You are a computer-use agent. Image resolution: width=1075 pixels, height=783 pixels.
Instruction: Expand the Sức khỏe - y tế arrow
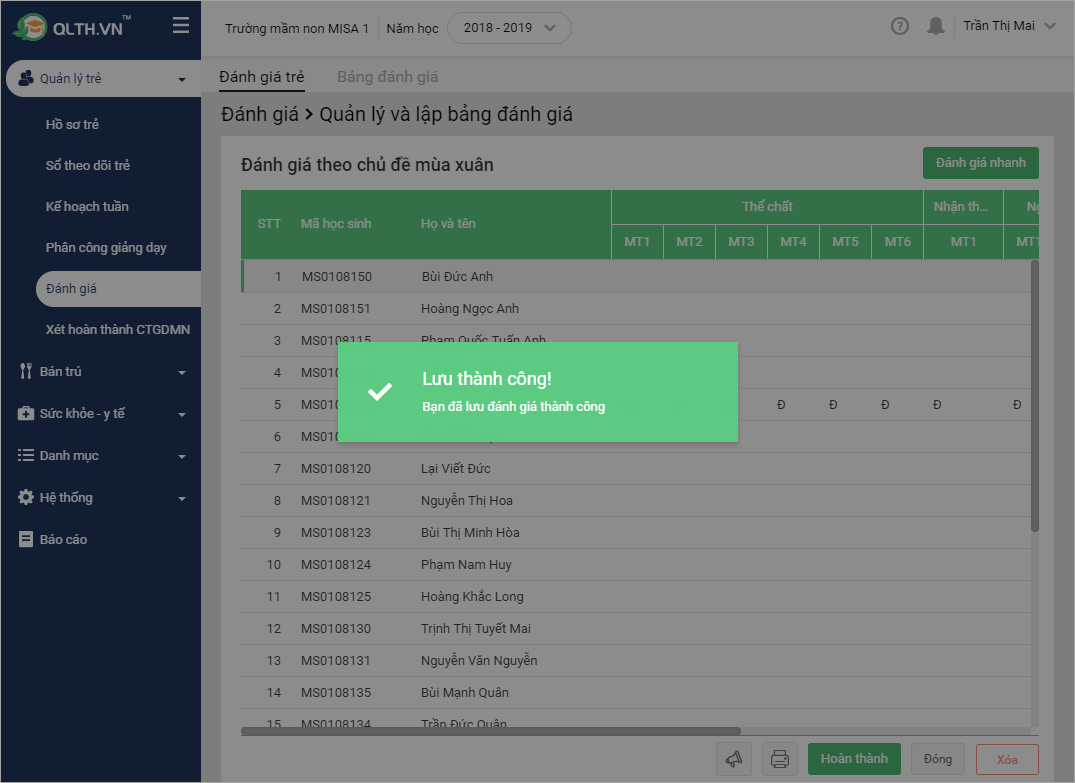pos(182,415)
